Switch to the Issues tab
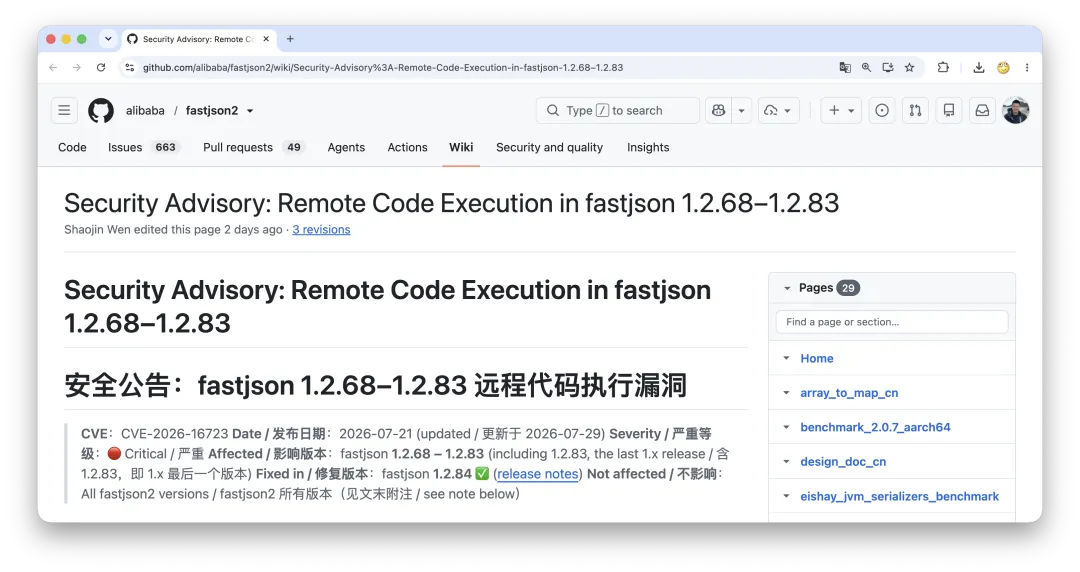1080x572 pixels. [143, 147]
